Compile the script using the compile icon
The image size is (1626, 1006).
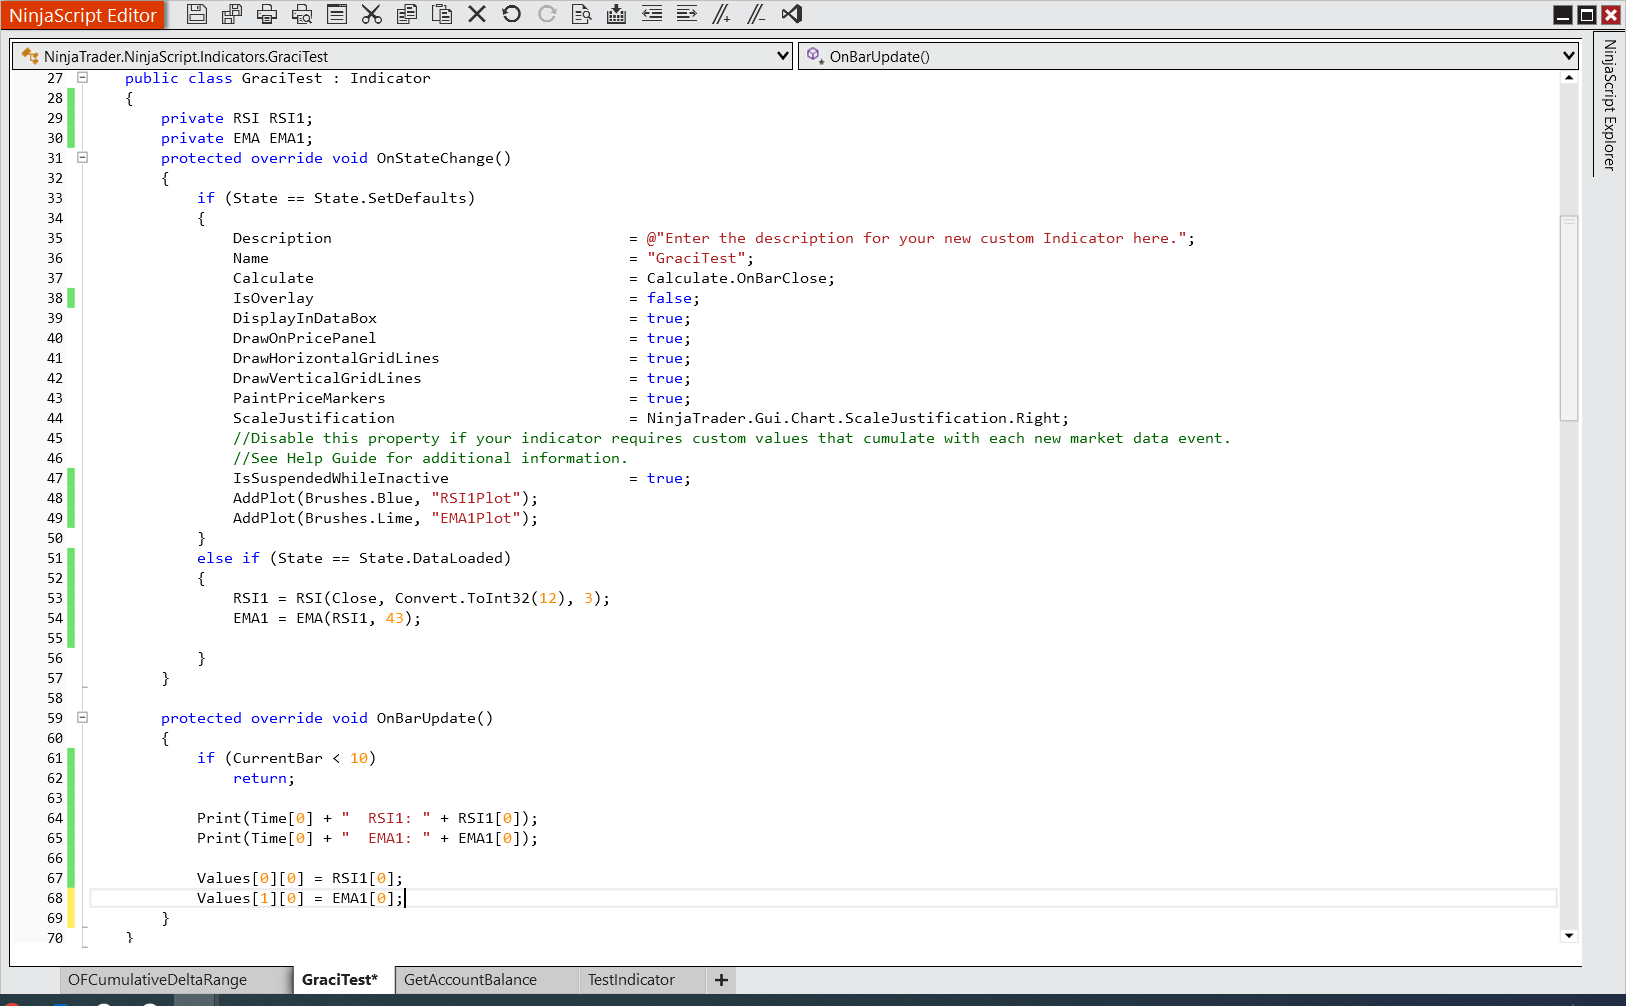(617, 14)
